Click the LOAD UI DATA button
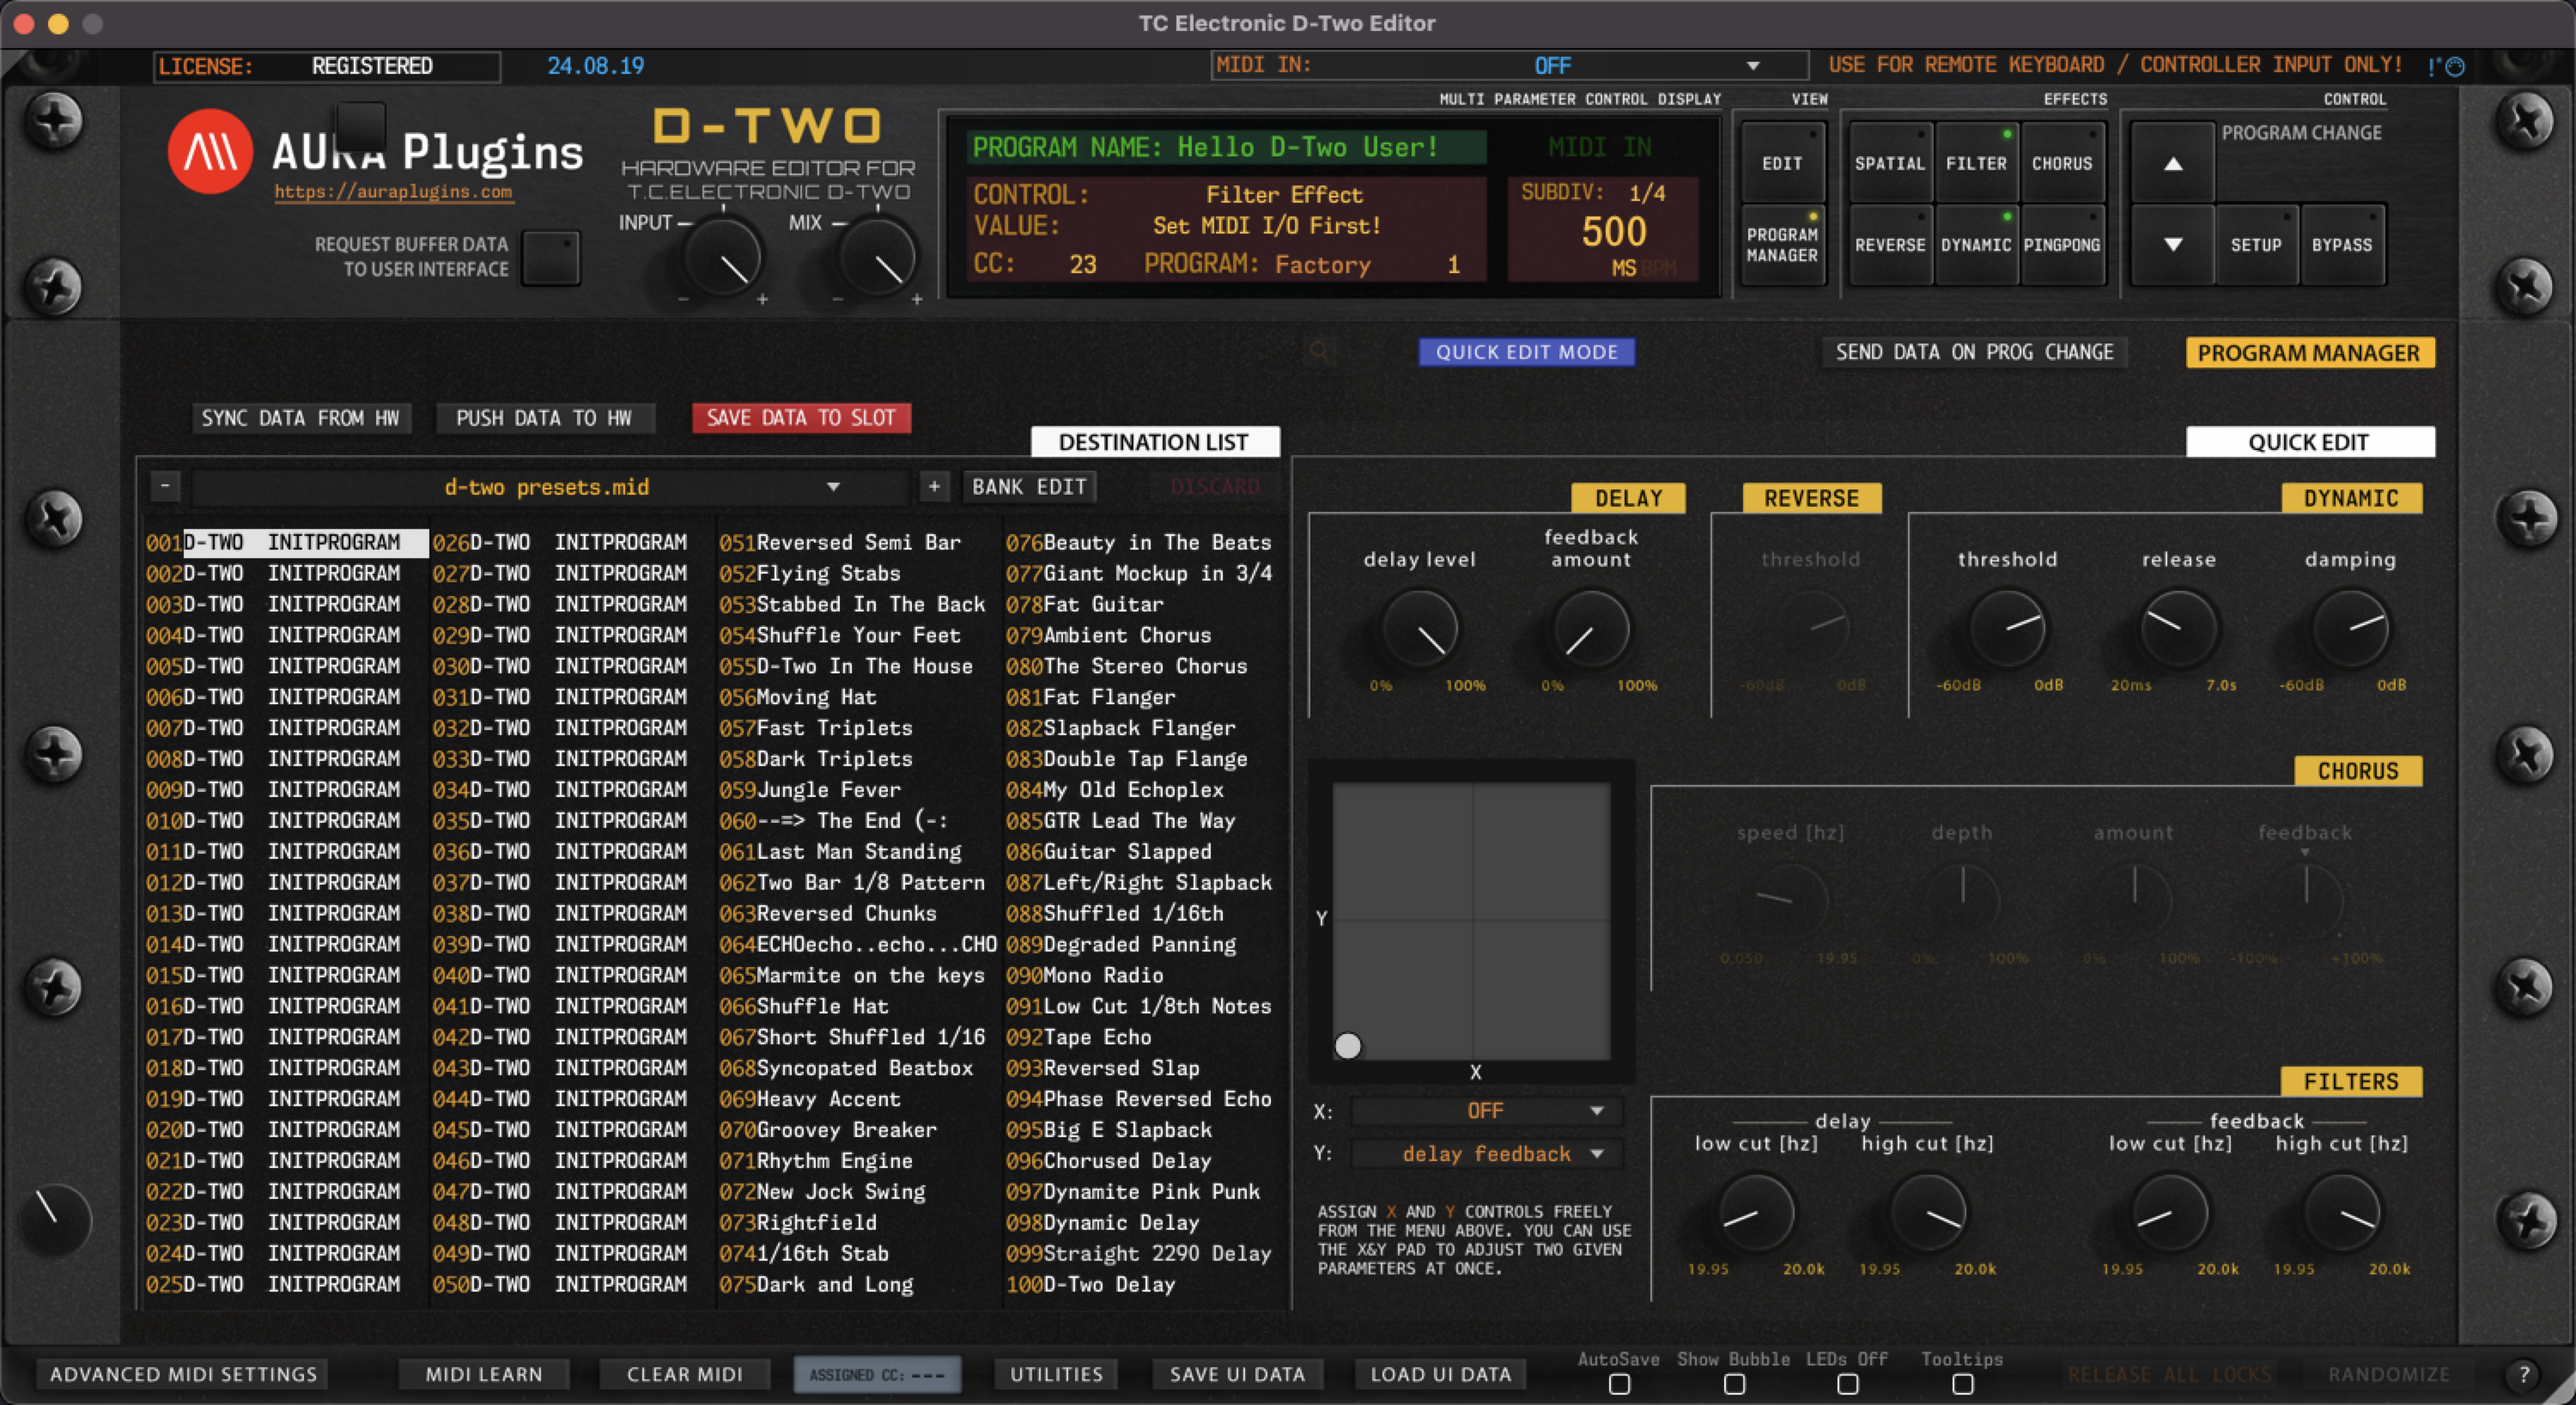Screen dimensions: 2576x1405 [x=1440, y=1374]
